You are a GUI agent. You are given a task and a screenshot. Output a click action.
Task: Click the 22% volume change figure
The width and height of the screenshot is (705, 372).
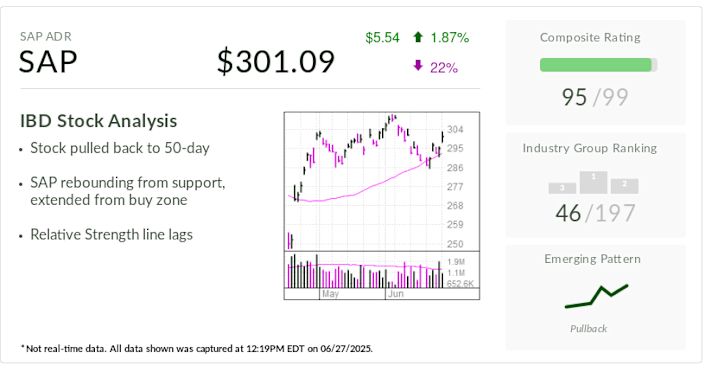tap(444, 68)
